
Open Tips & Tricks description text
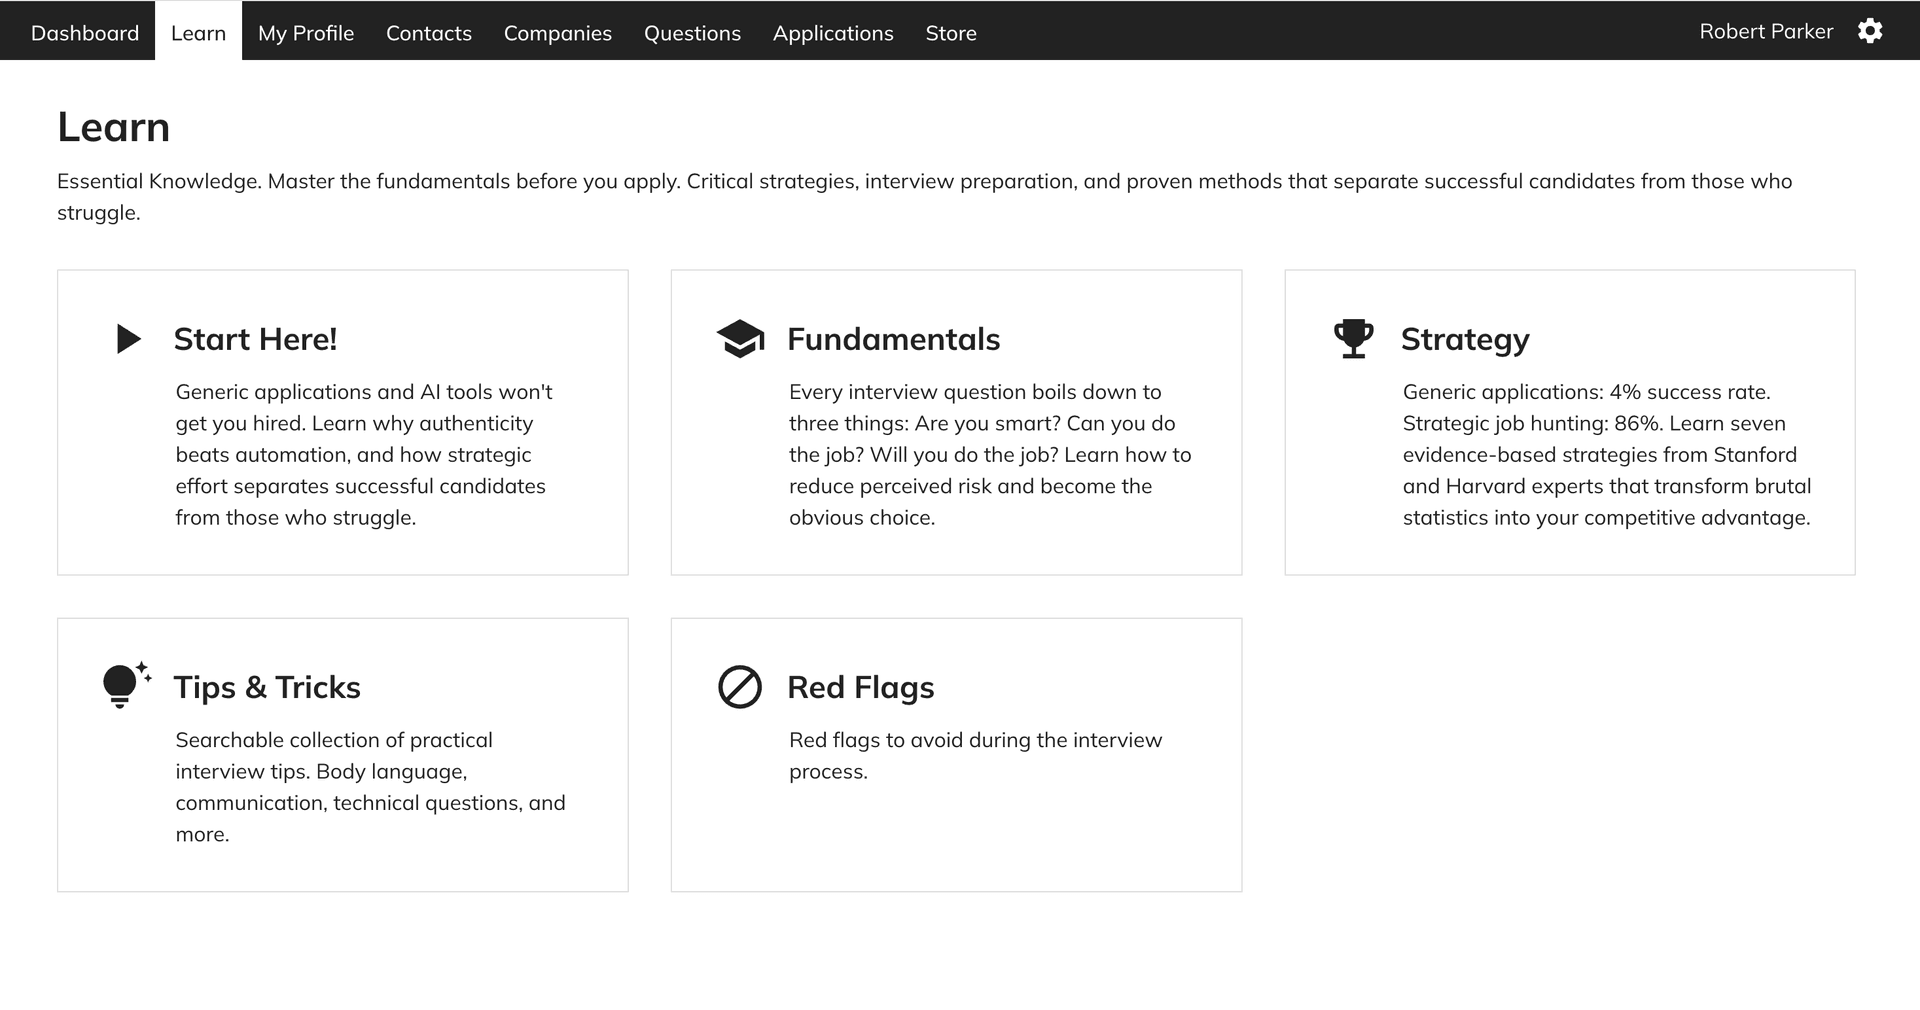[x=370, y=786]
